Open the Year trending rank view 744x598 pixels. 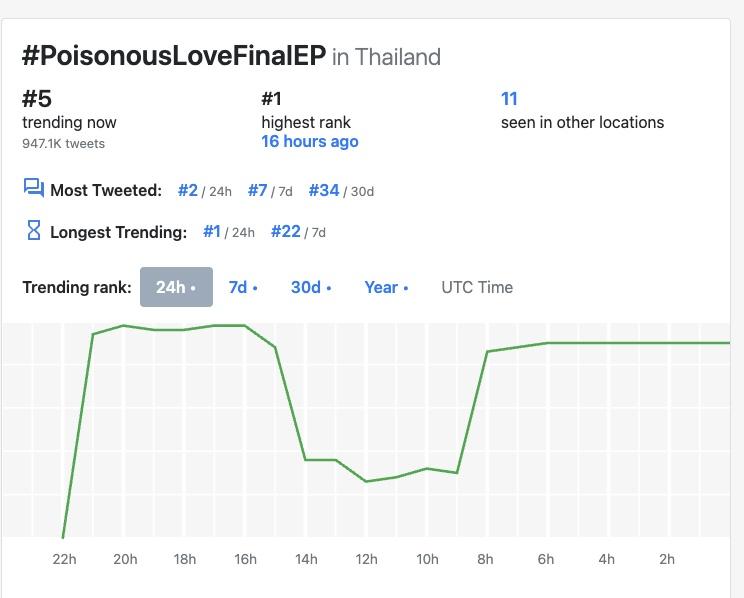coord(386,287)
